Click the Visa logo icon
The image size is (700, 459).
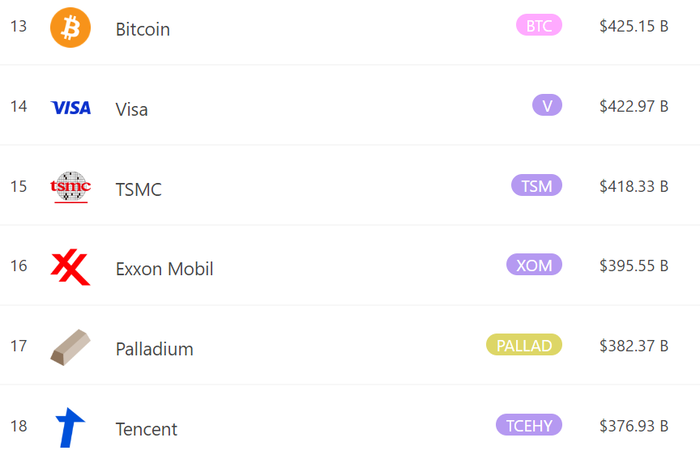point(71,108)
